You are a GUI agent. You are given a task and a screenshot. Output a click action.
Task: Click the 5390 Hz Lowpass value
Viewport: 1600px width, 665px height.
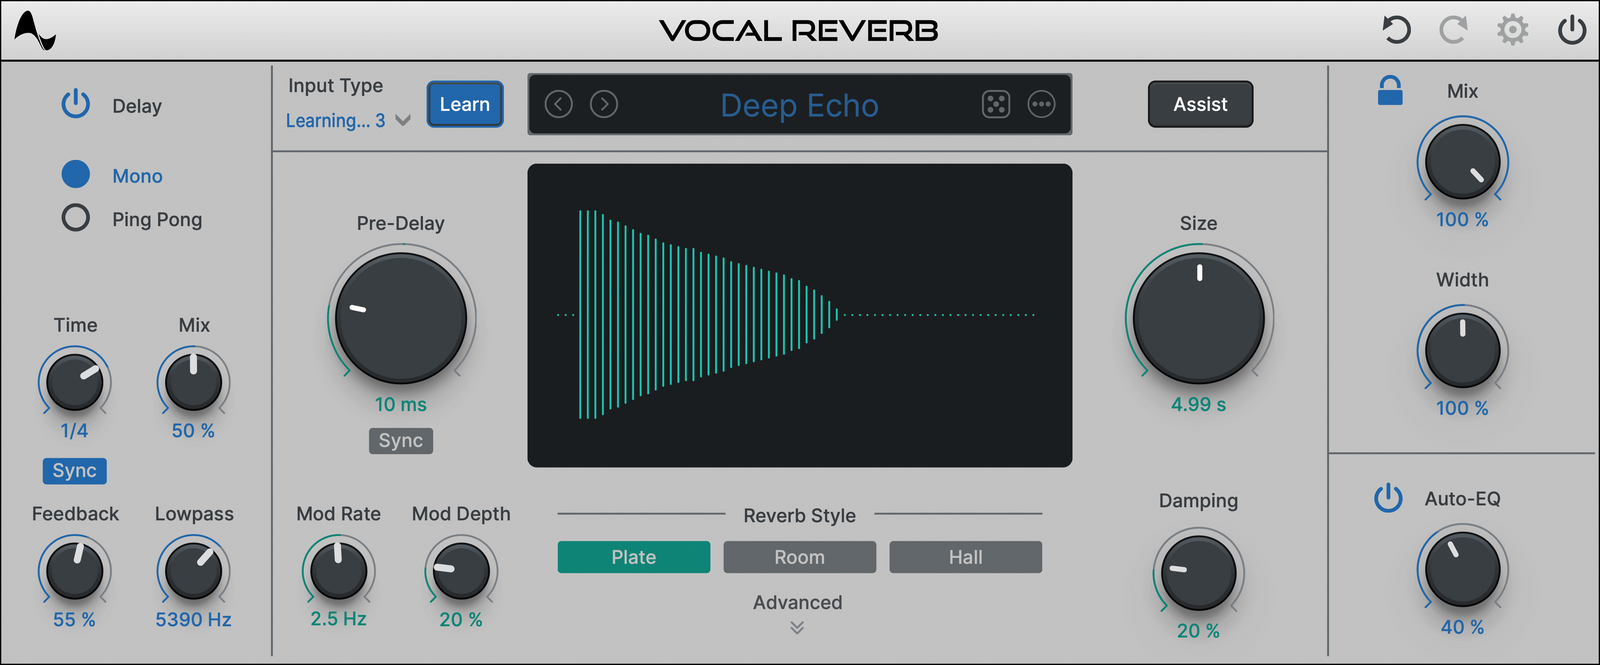(x=194, y=620)
